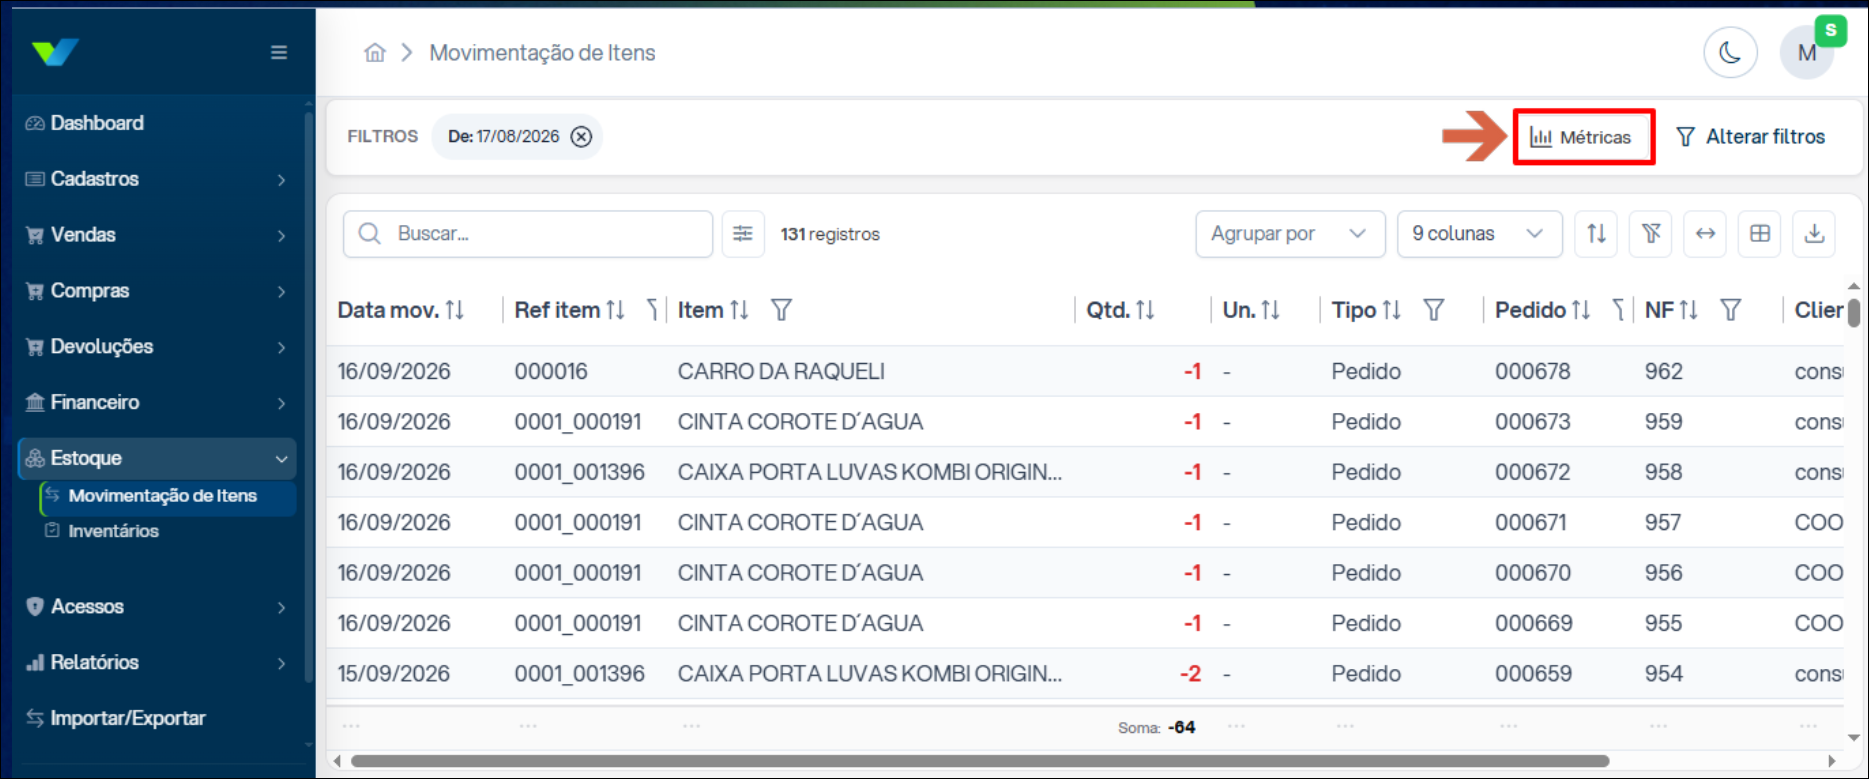The height and width of the screenshot is (779, 1869).
Task: Switch to dark mode with moon icon
Action: (x=1730, y=53)
